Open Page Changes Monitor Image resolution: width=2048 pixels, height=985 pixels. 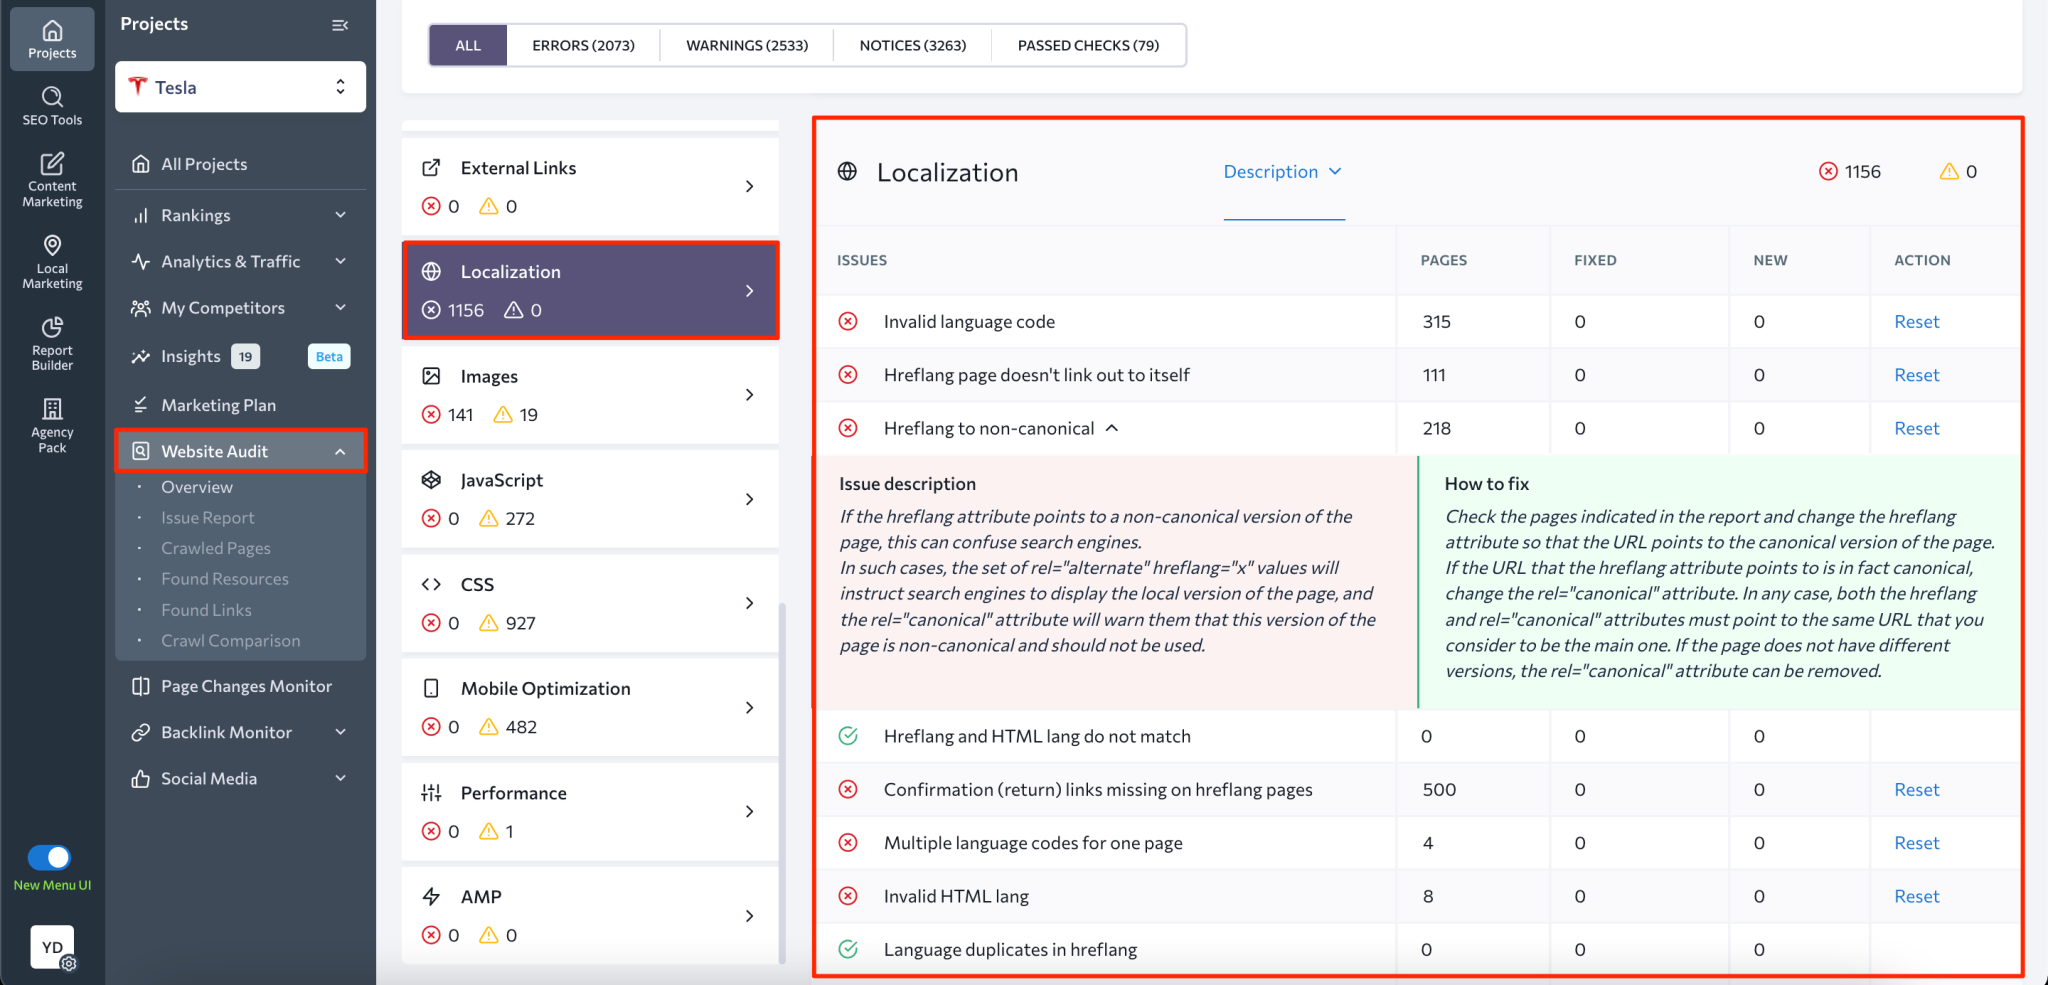pyautogui.click(x=246, y=686)
